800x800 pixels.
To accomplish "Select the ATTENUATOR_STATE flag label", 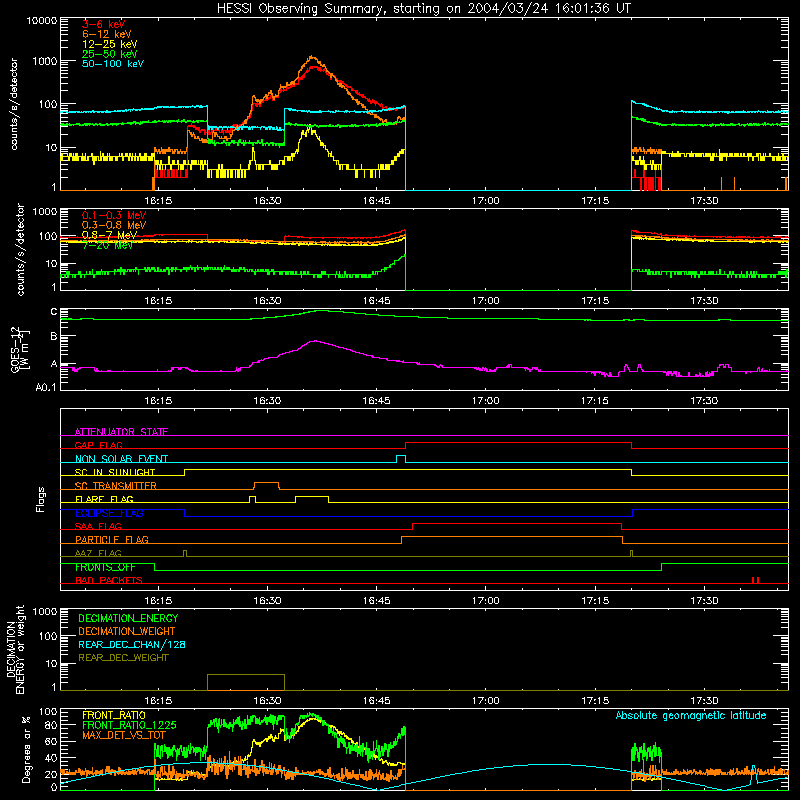I will click(121, 432).
